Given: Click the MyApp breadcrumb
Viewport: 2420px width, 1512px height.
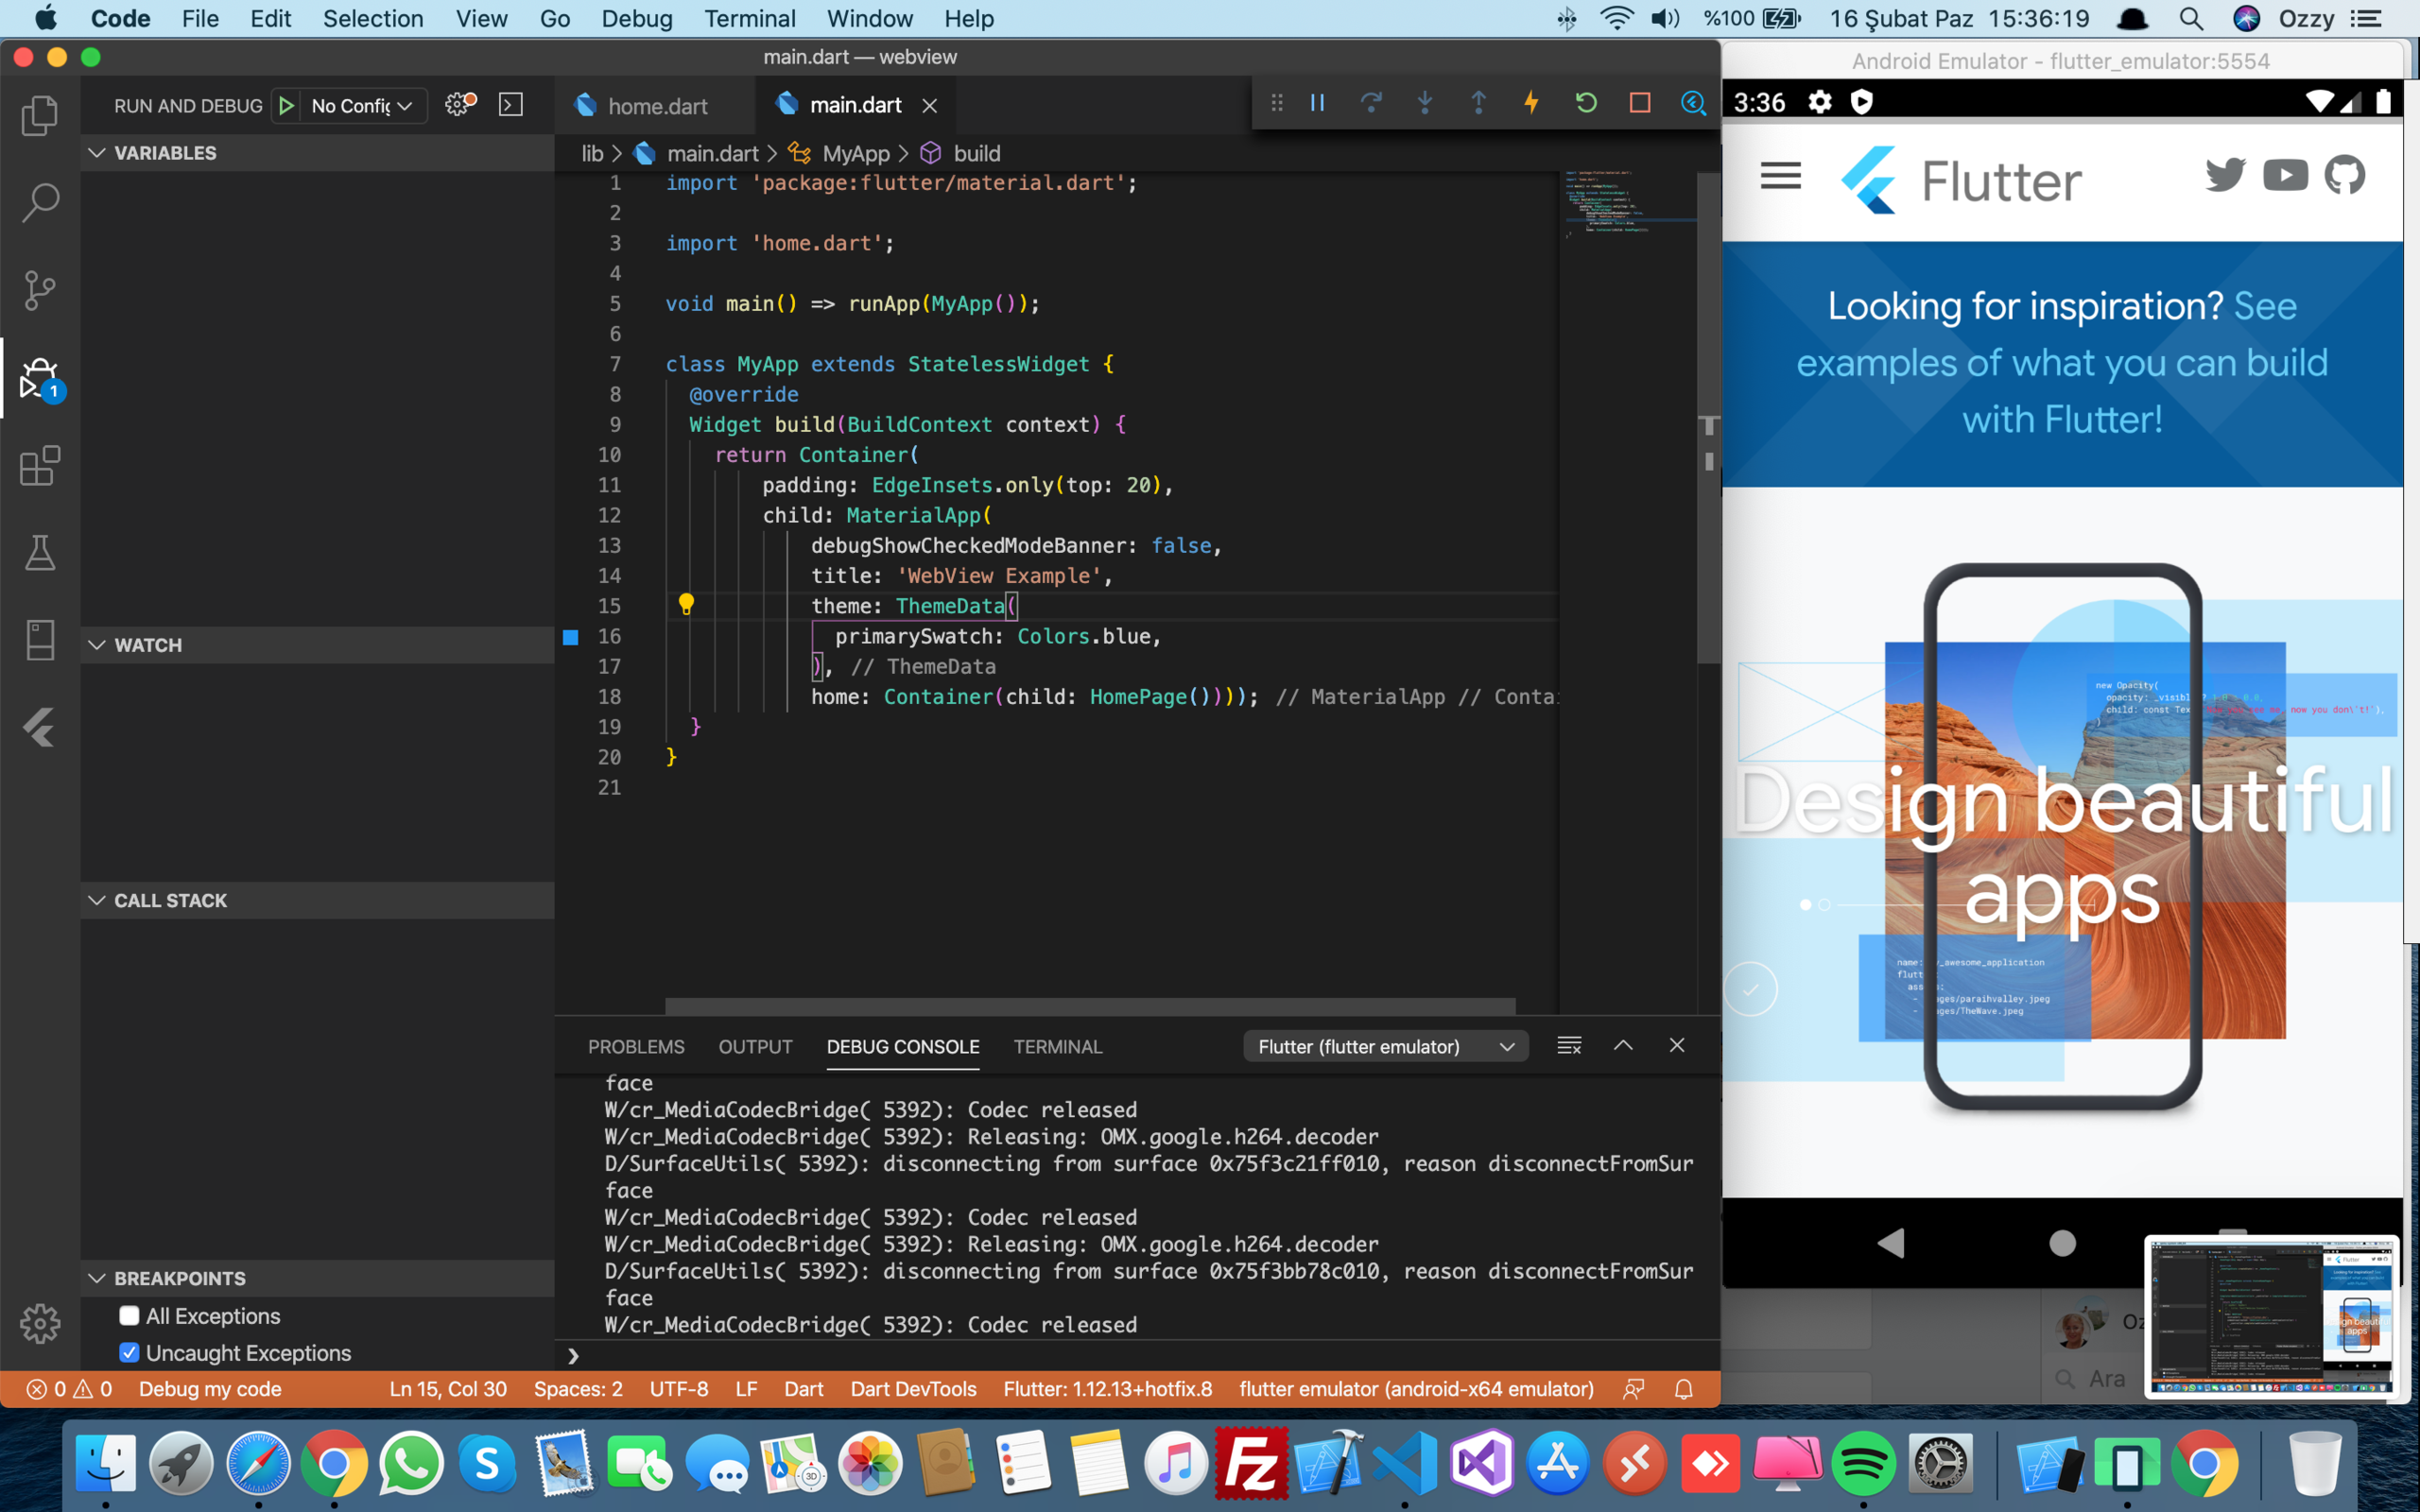Looking at the screenshot, I should click(x=855, y=153).
